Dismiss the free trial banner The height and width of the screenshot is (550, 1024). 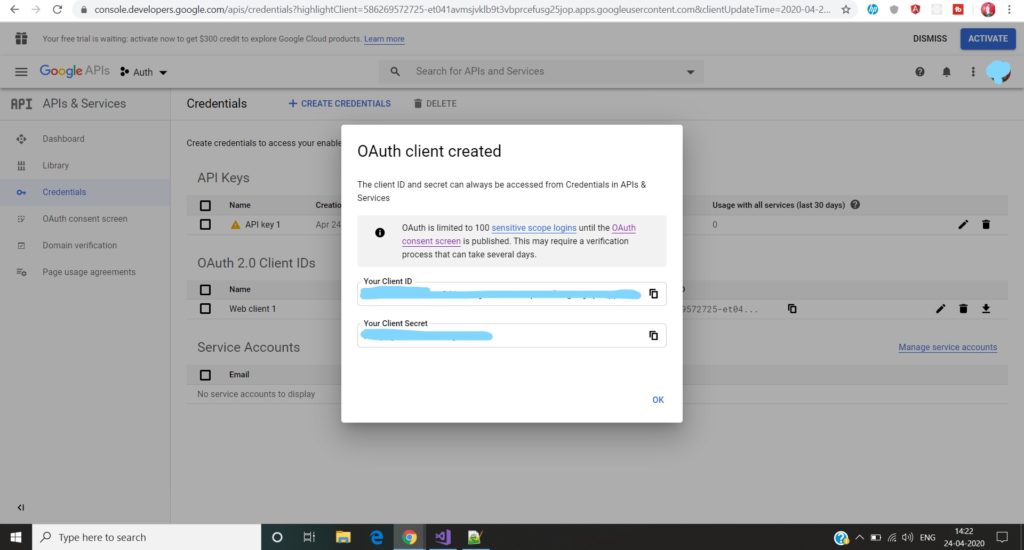929,39
